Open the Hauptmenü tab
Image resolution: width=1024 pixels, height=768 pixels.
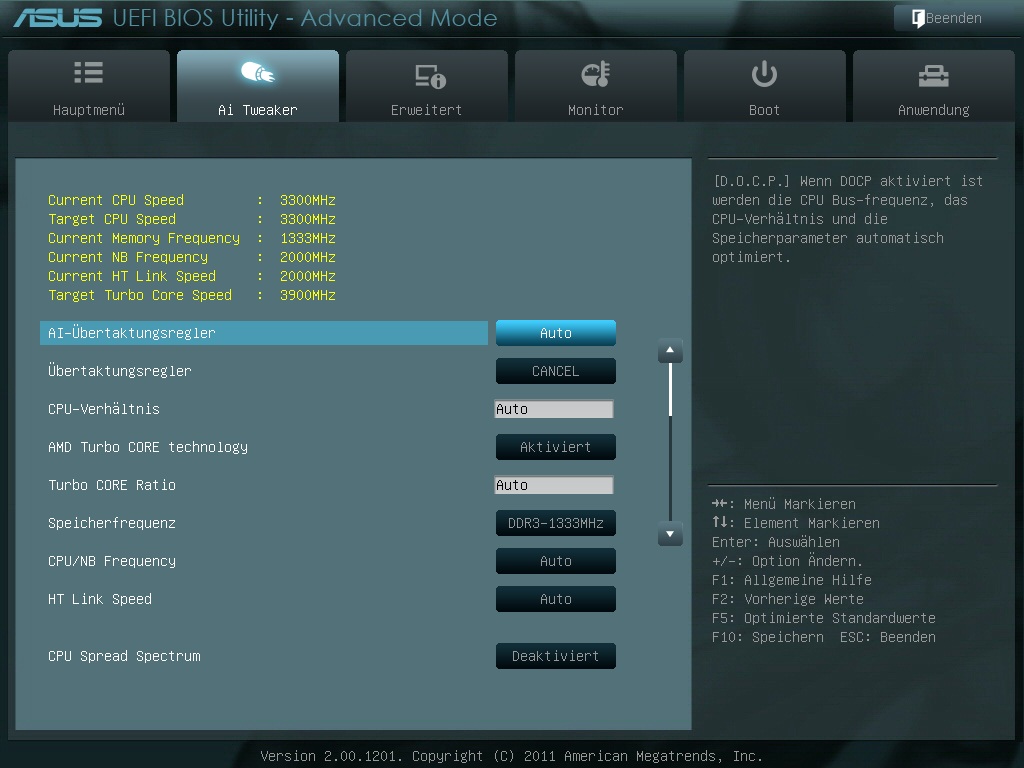click(89, 86)
